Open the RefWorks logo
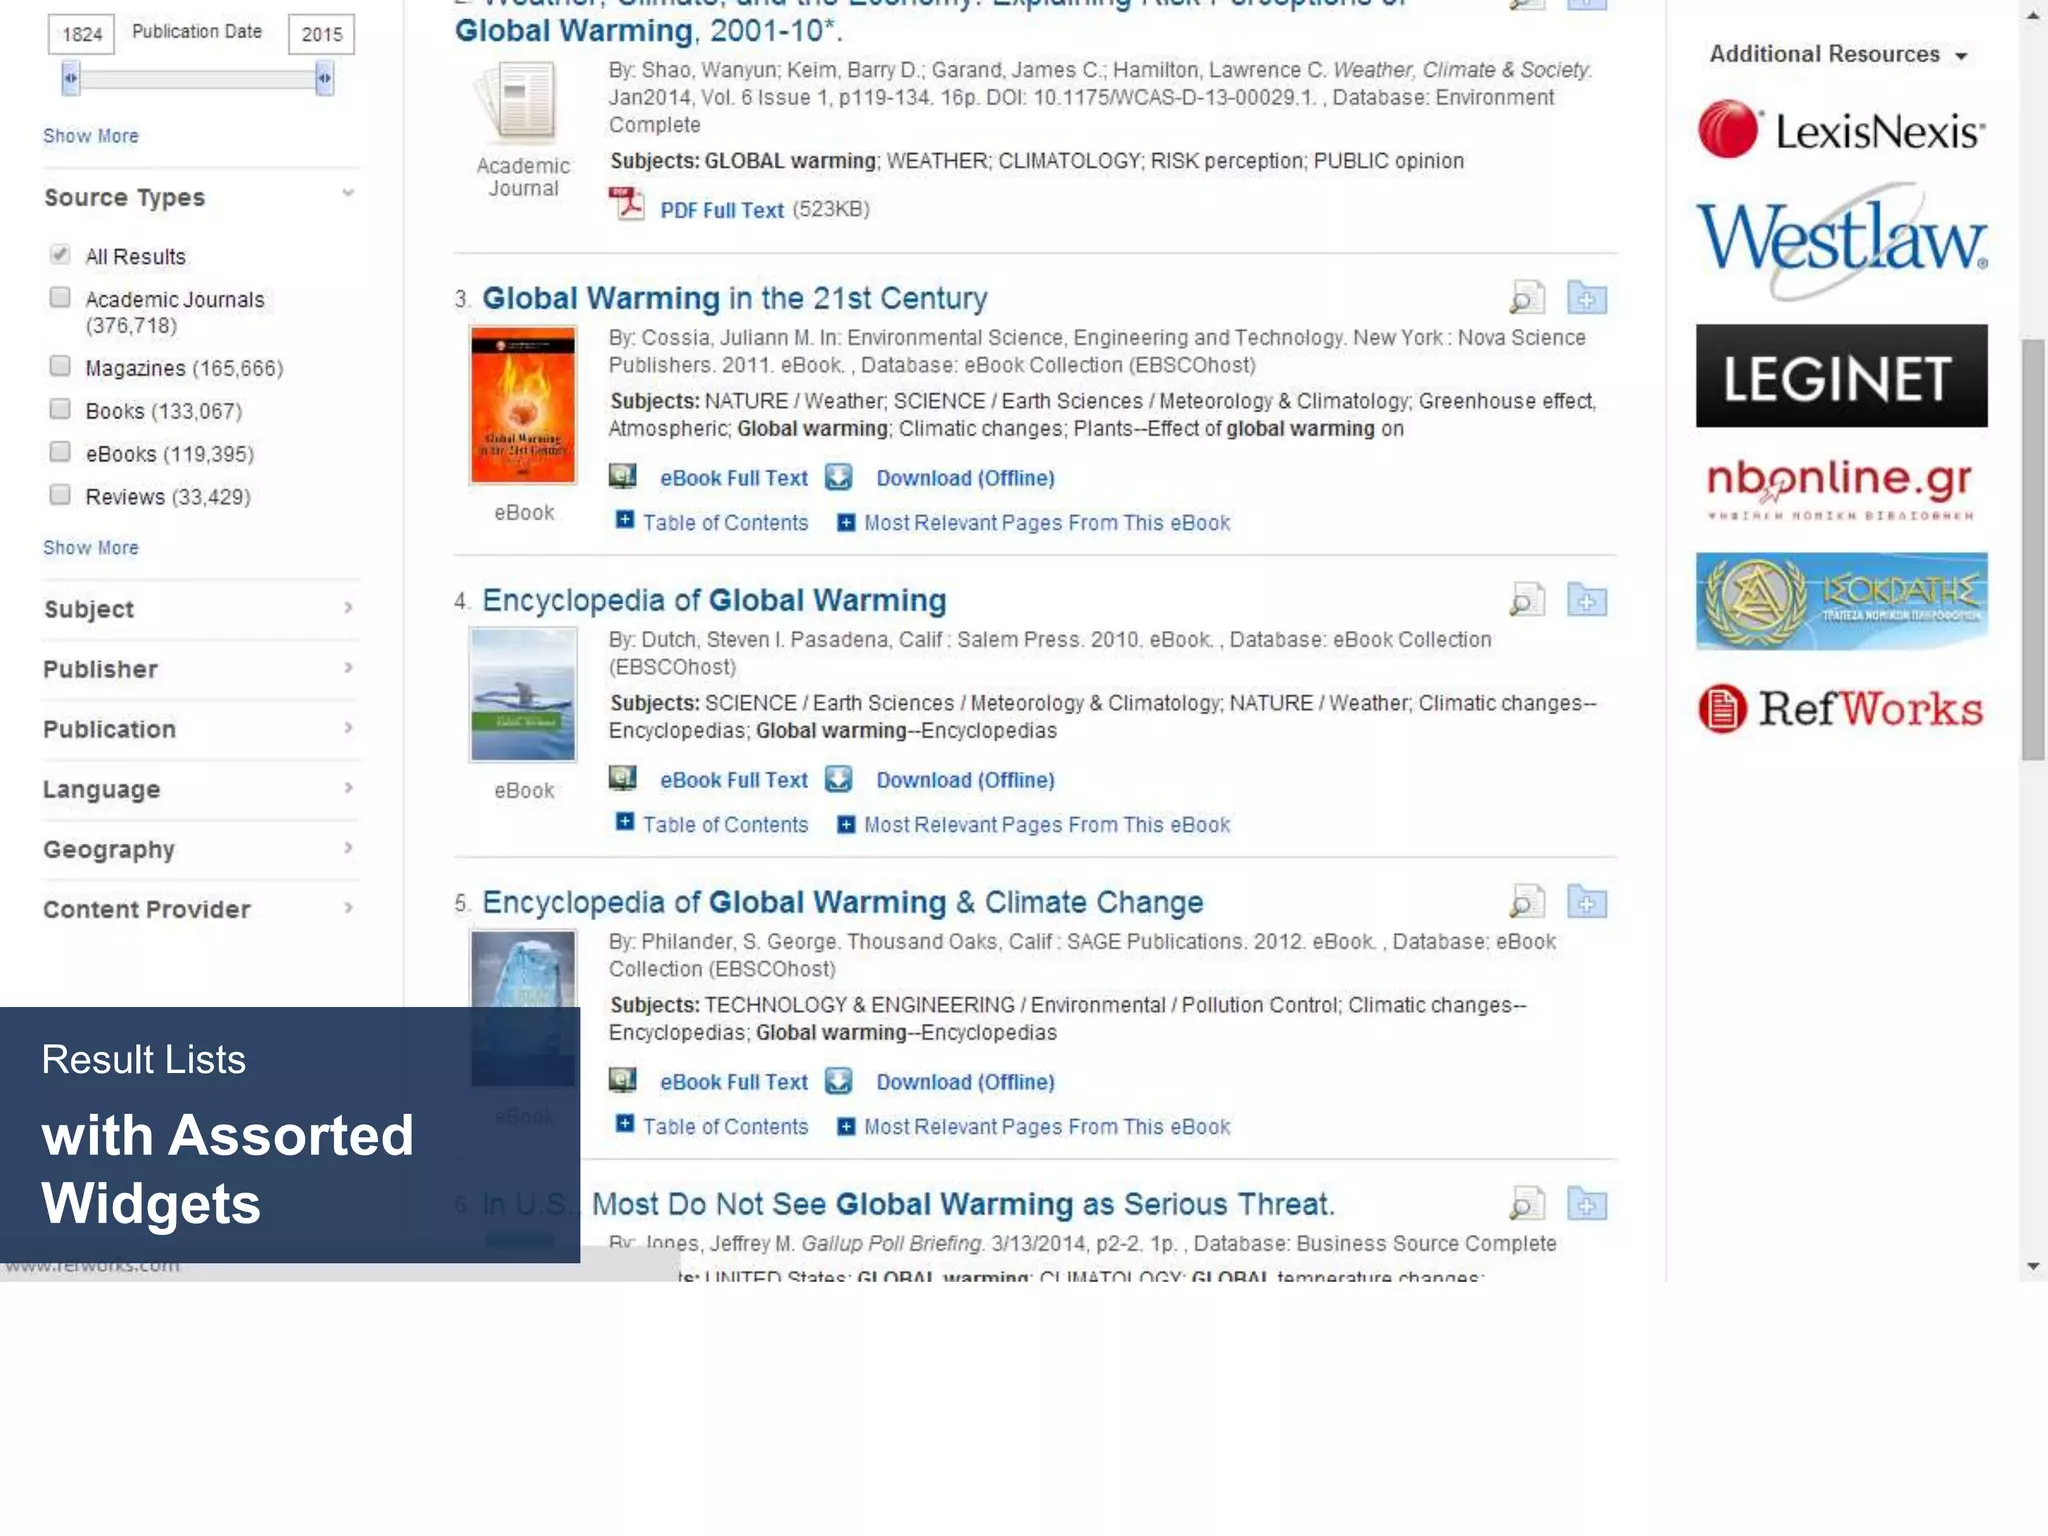The height and width of the screenshot is (1536, 2048). tap(1841, 709)
